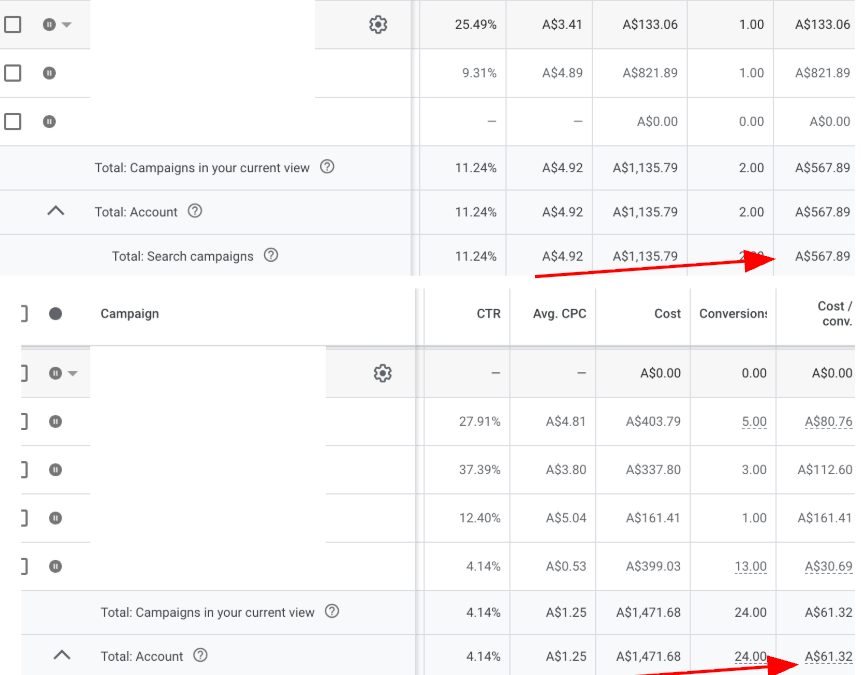Click help icon next to lower Total: Account
The height and width of the screenshot is (675, 861).
tap(200, 656)
